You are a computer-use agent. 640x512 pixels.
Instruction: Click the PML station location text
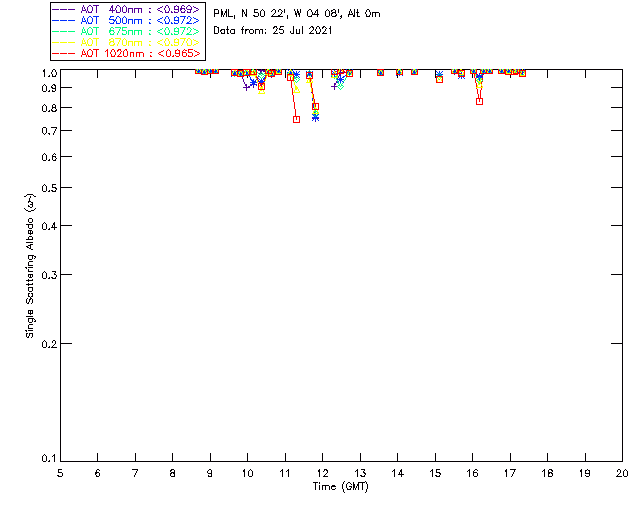(x=297, y=14)
